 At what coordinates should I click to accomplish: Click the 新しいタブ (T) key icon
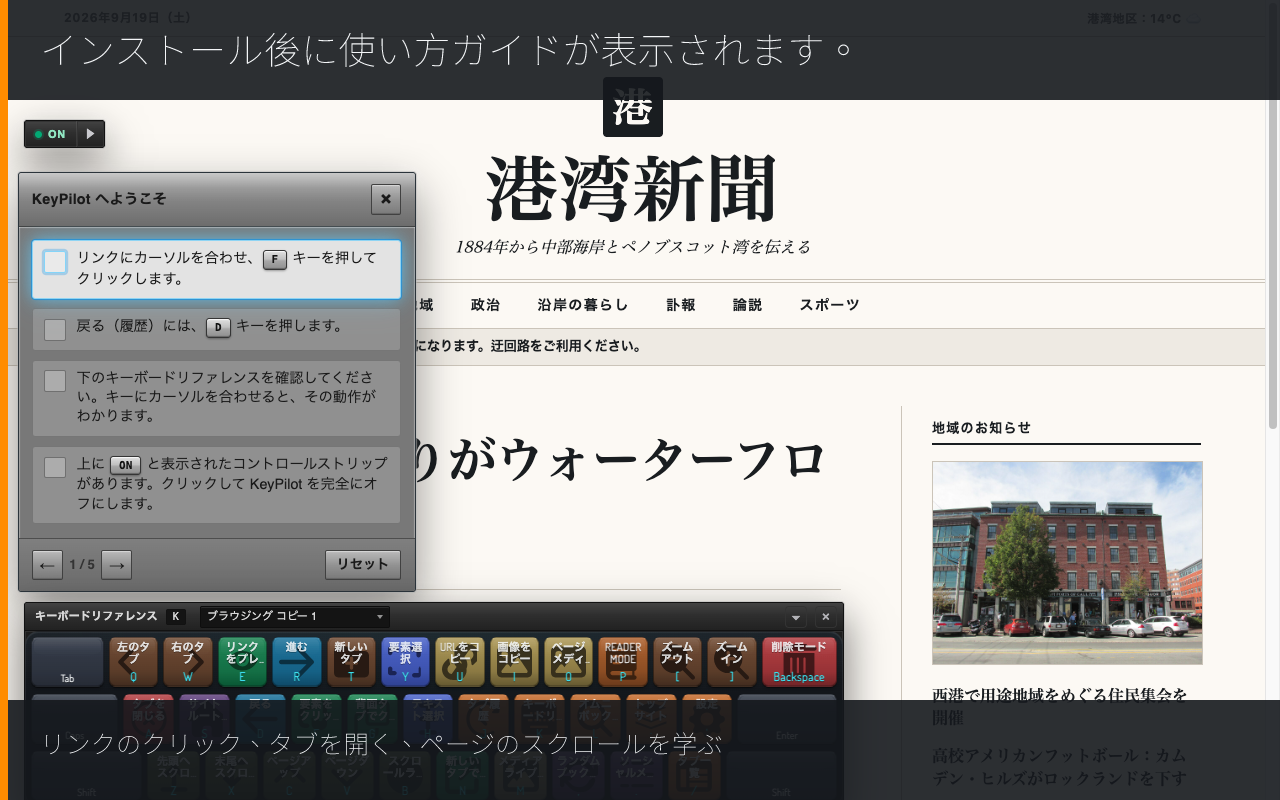tap(351, 662)
